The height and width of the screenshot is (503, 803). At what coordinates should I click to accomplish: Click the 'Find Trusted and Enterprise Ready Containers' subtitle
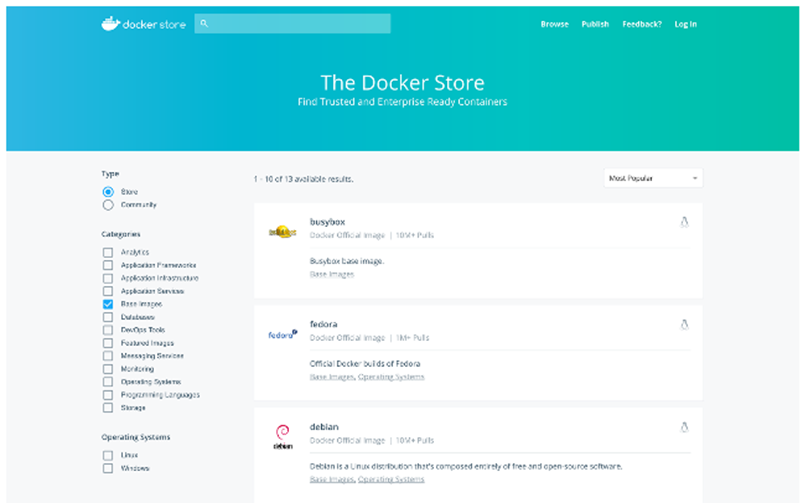tap(402, 102)
